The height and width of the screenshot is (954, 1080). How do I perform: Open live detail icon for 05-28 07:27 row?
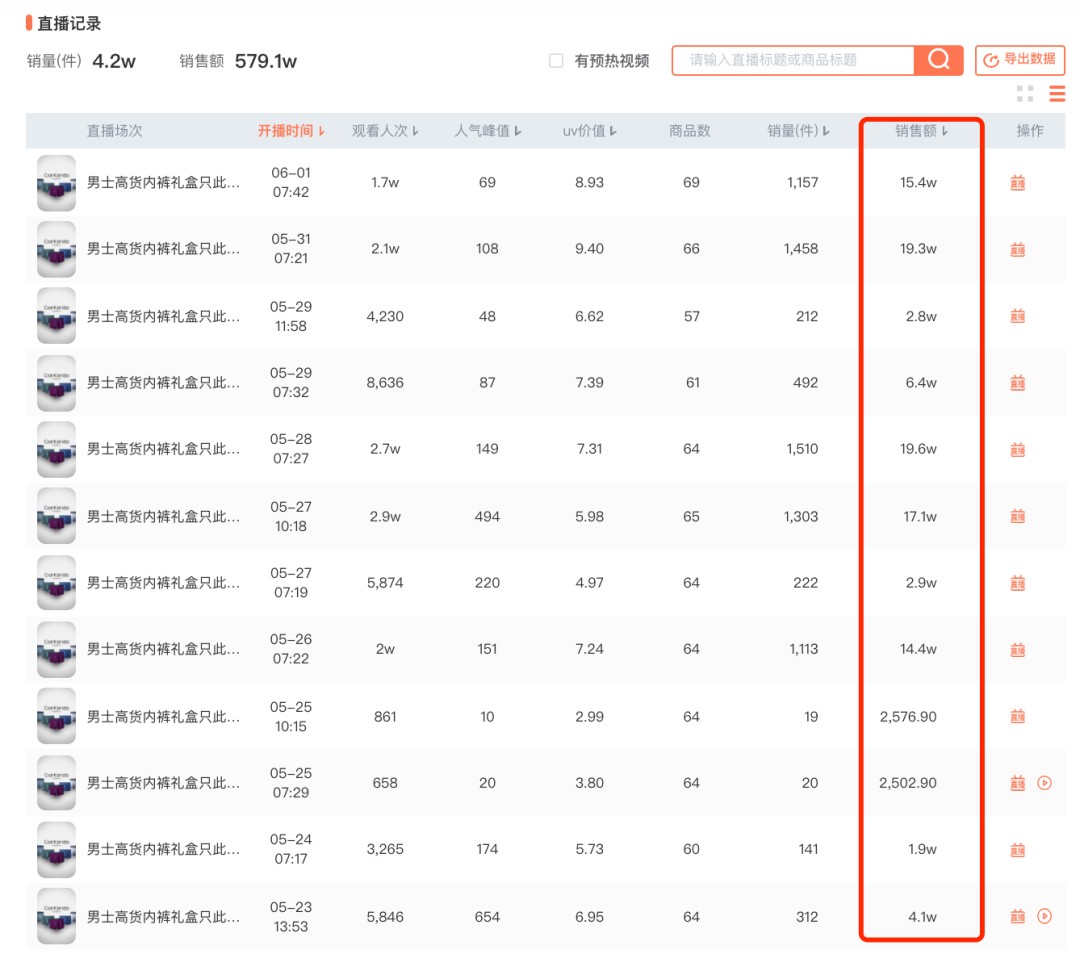(1017, 449)
